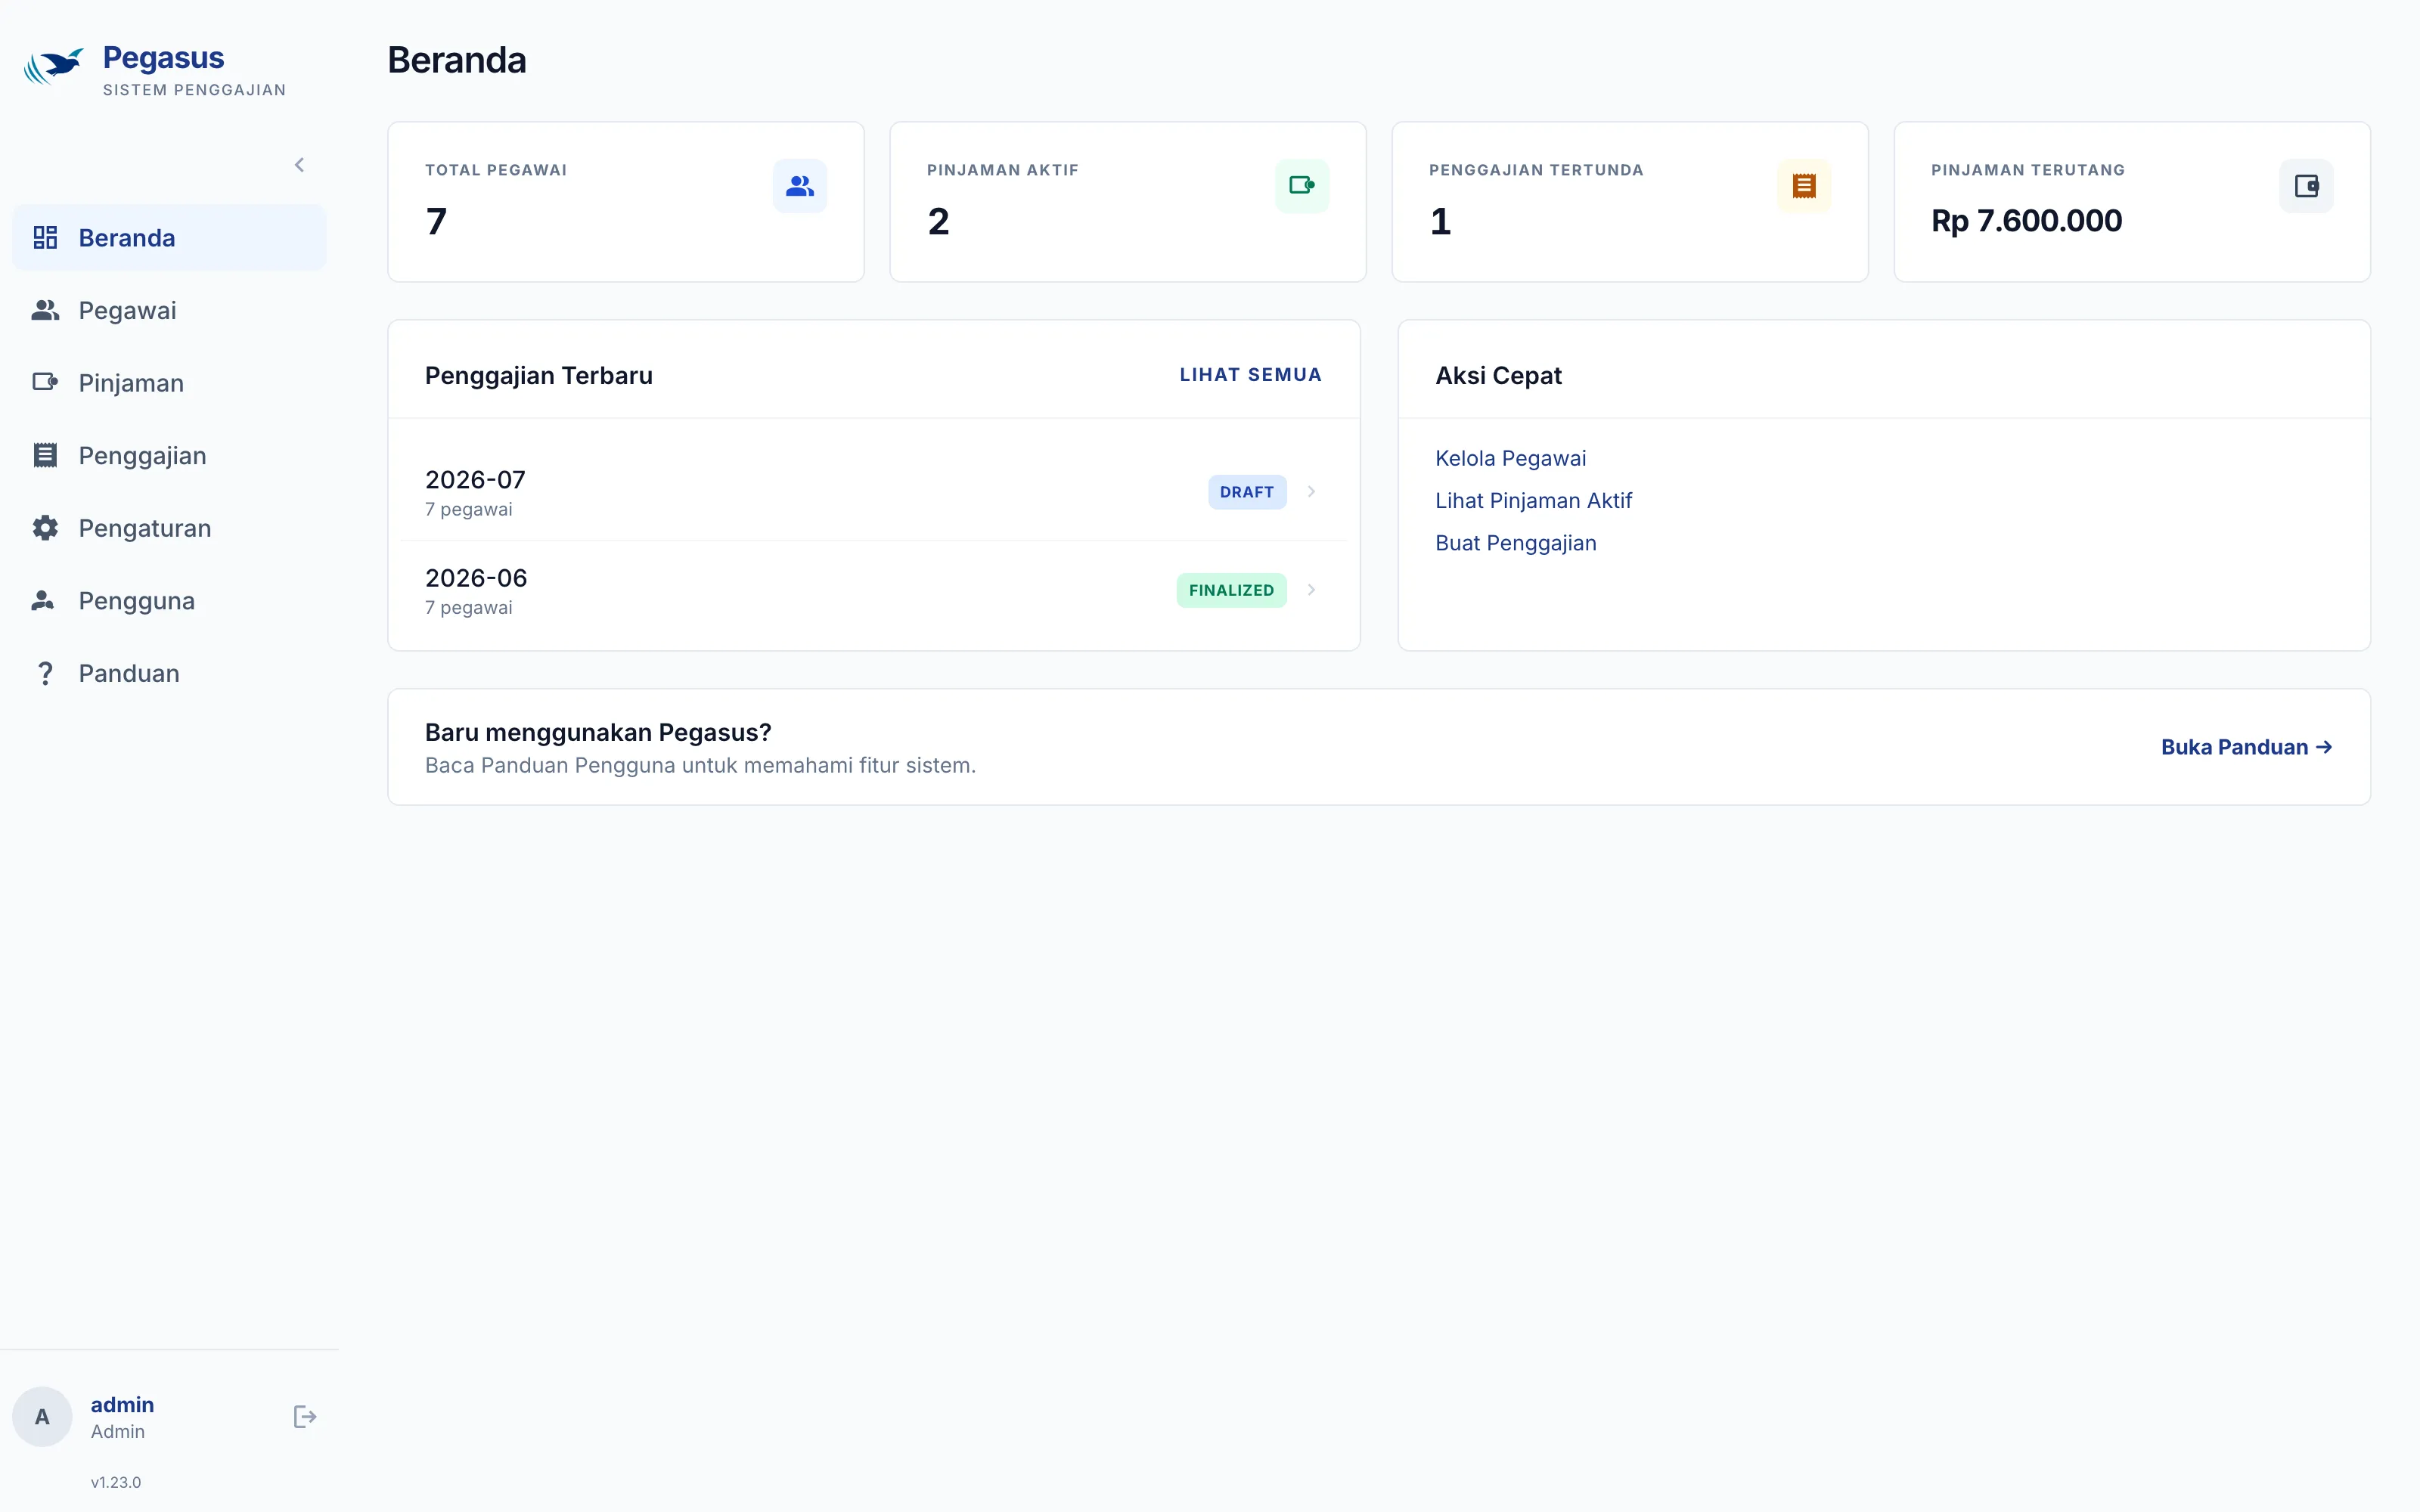The width and height of the screenshot is (2420, 1512).
Task: Navigate to the Penggajian menu item
Action: (x=169, y=455)
